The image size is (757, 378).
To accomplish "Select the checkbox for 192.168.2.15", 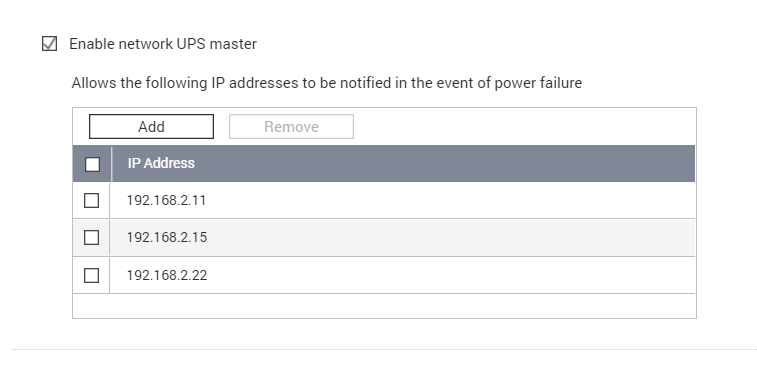I will (x=91, y=238).
